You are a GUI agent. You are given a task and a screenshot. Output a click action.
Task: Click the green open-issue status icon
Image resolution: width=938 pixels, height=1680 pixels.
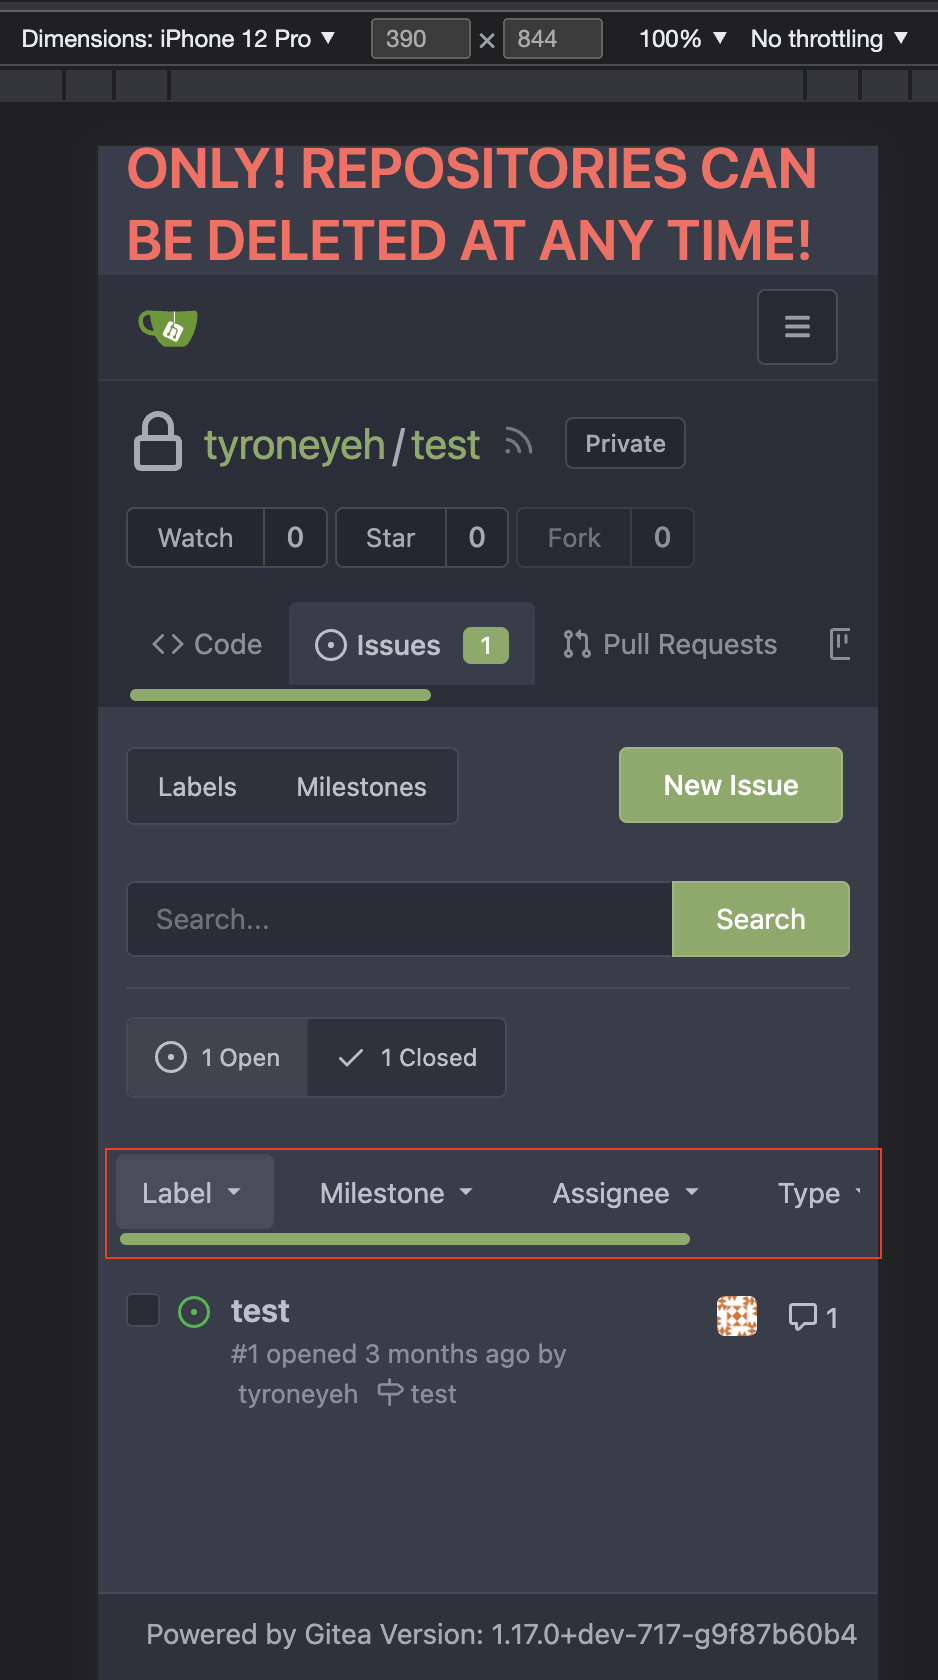click(194, 1311)
